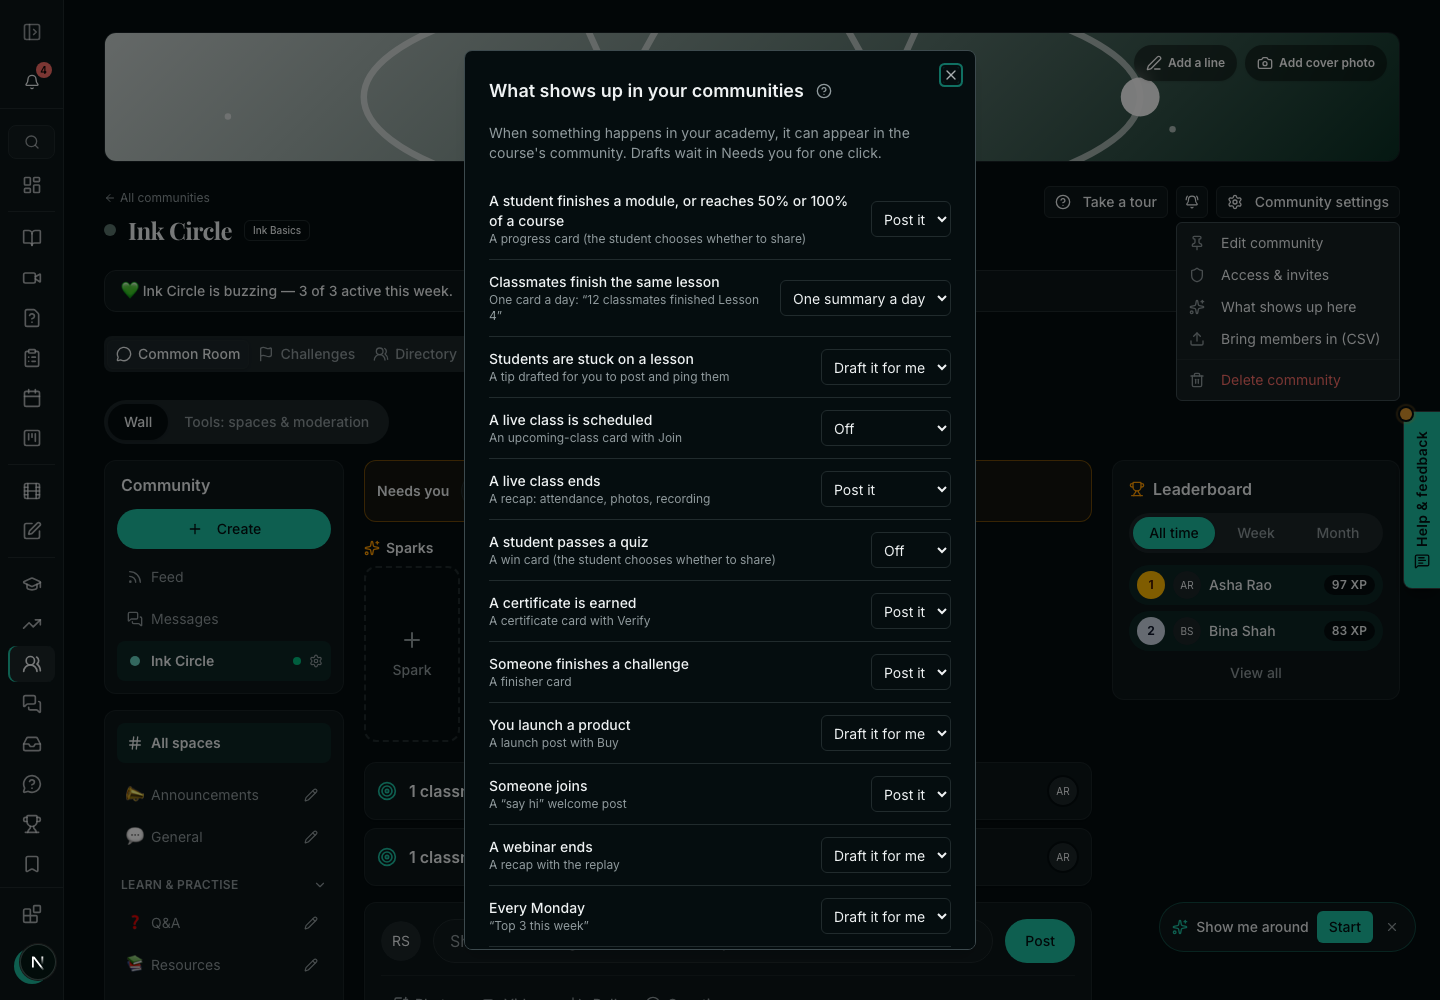This screenshot has width=1440, height=1000.
Task: Switch to Tools: spaces & moderation
Action: pos(277,422)
